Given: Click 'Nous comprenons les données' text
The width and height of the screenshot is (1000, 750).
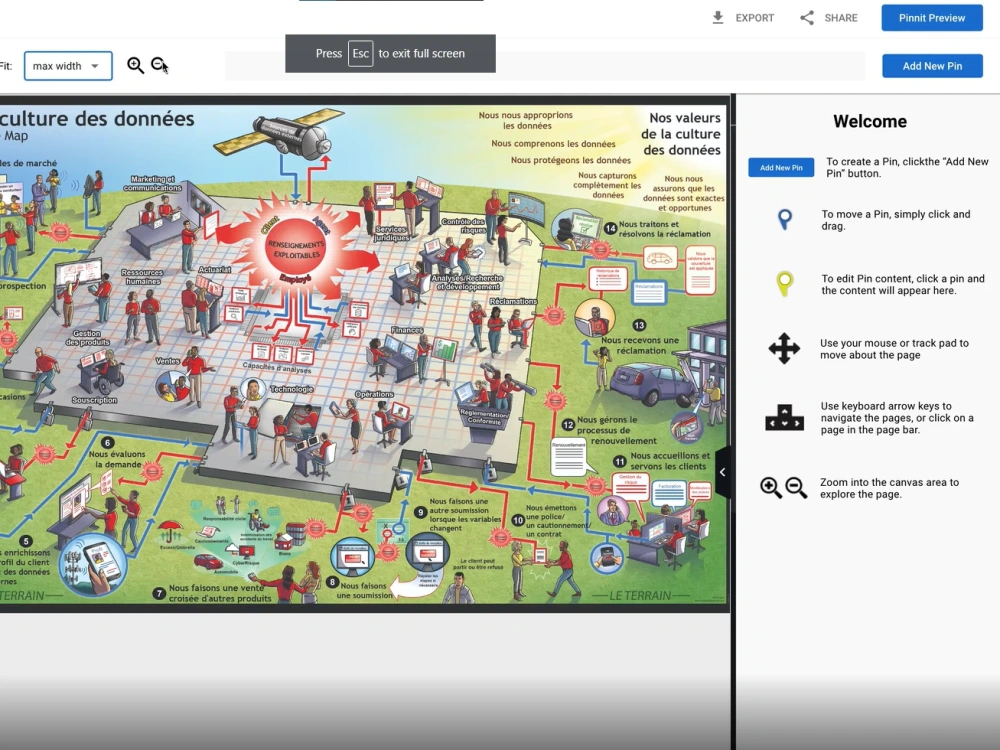Looking at the screenshot, I should tap(554, 143).
